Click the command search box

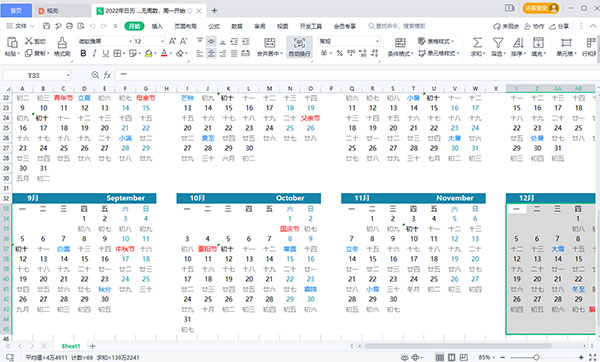tap(397, 26)
